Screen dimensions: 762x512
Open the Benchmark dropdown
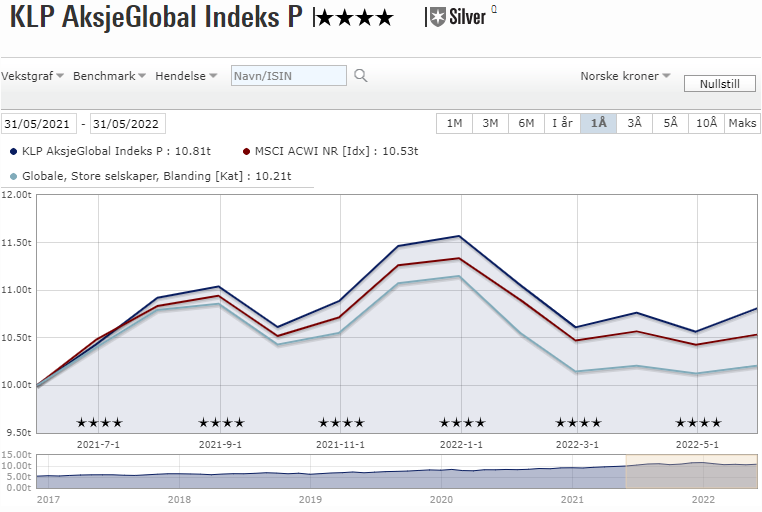click(109, 76)
